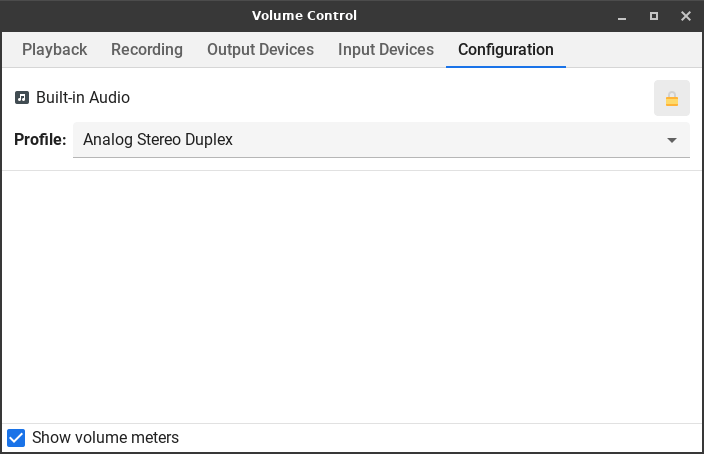Go to the Output Devices tab

pyautogui.click(x=260, y=49)
